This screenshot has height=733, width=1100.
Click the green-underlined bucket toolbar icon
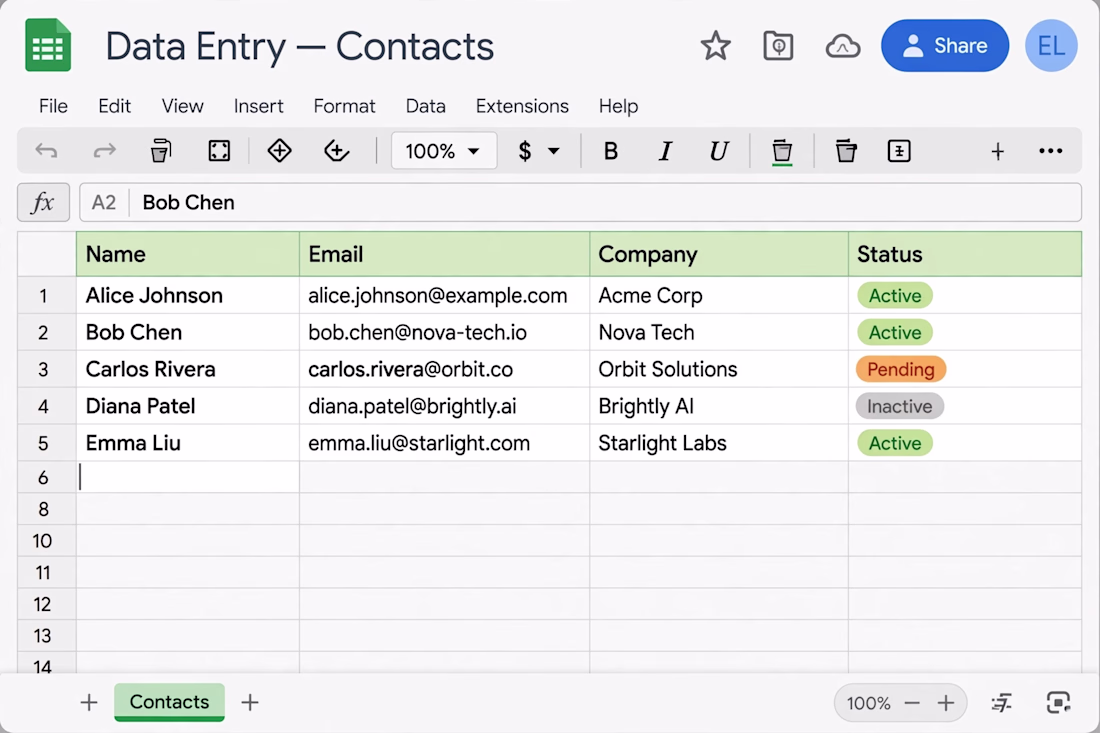[x=782, y=152]
